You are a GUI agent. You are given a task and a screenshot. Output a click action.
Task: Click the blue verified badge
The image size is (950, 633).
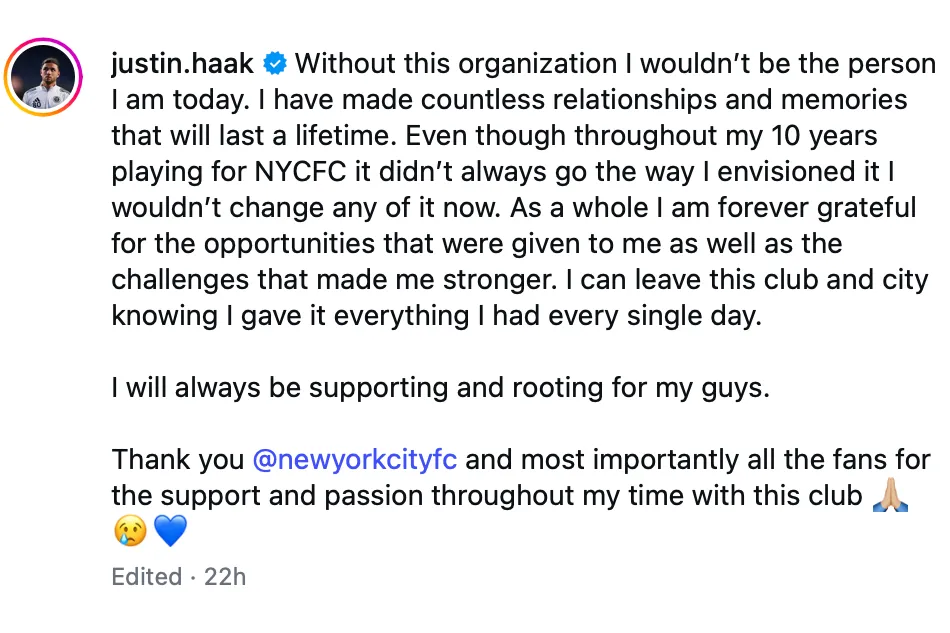275,65
